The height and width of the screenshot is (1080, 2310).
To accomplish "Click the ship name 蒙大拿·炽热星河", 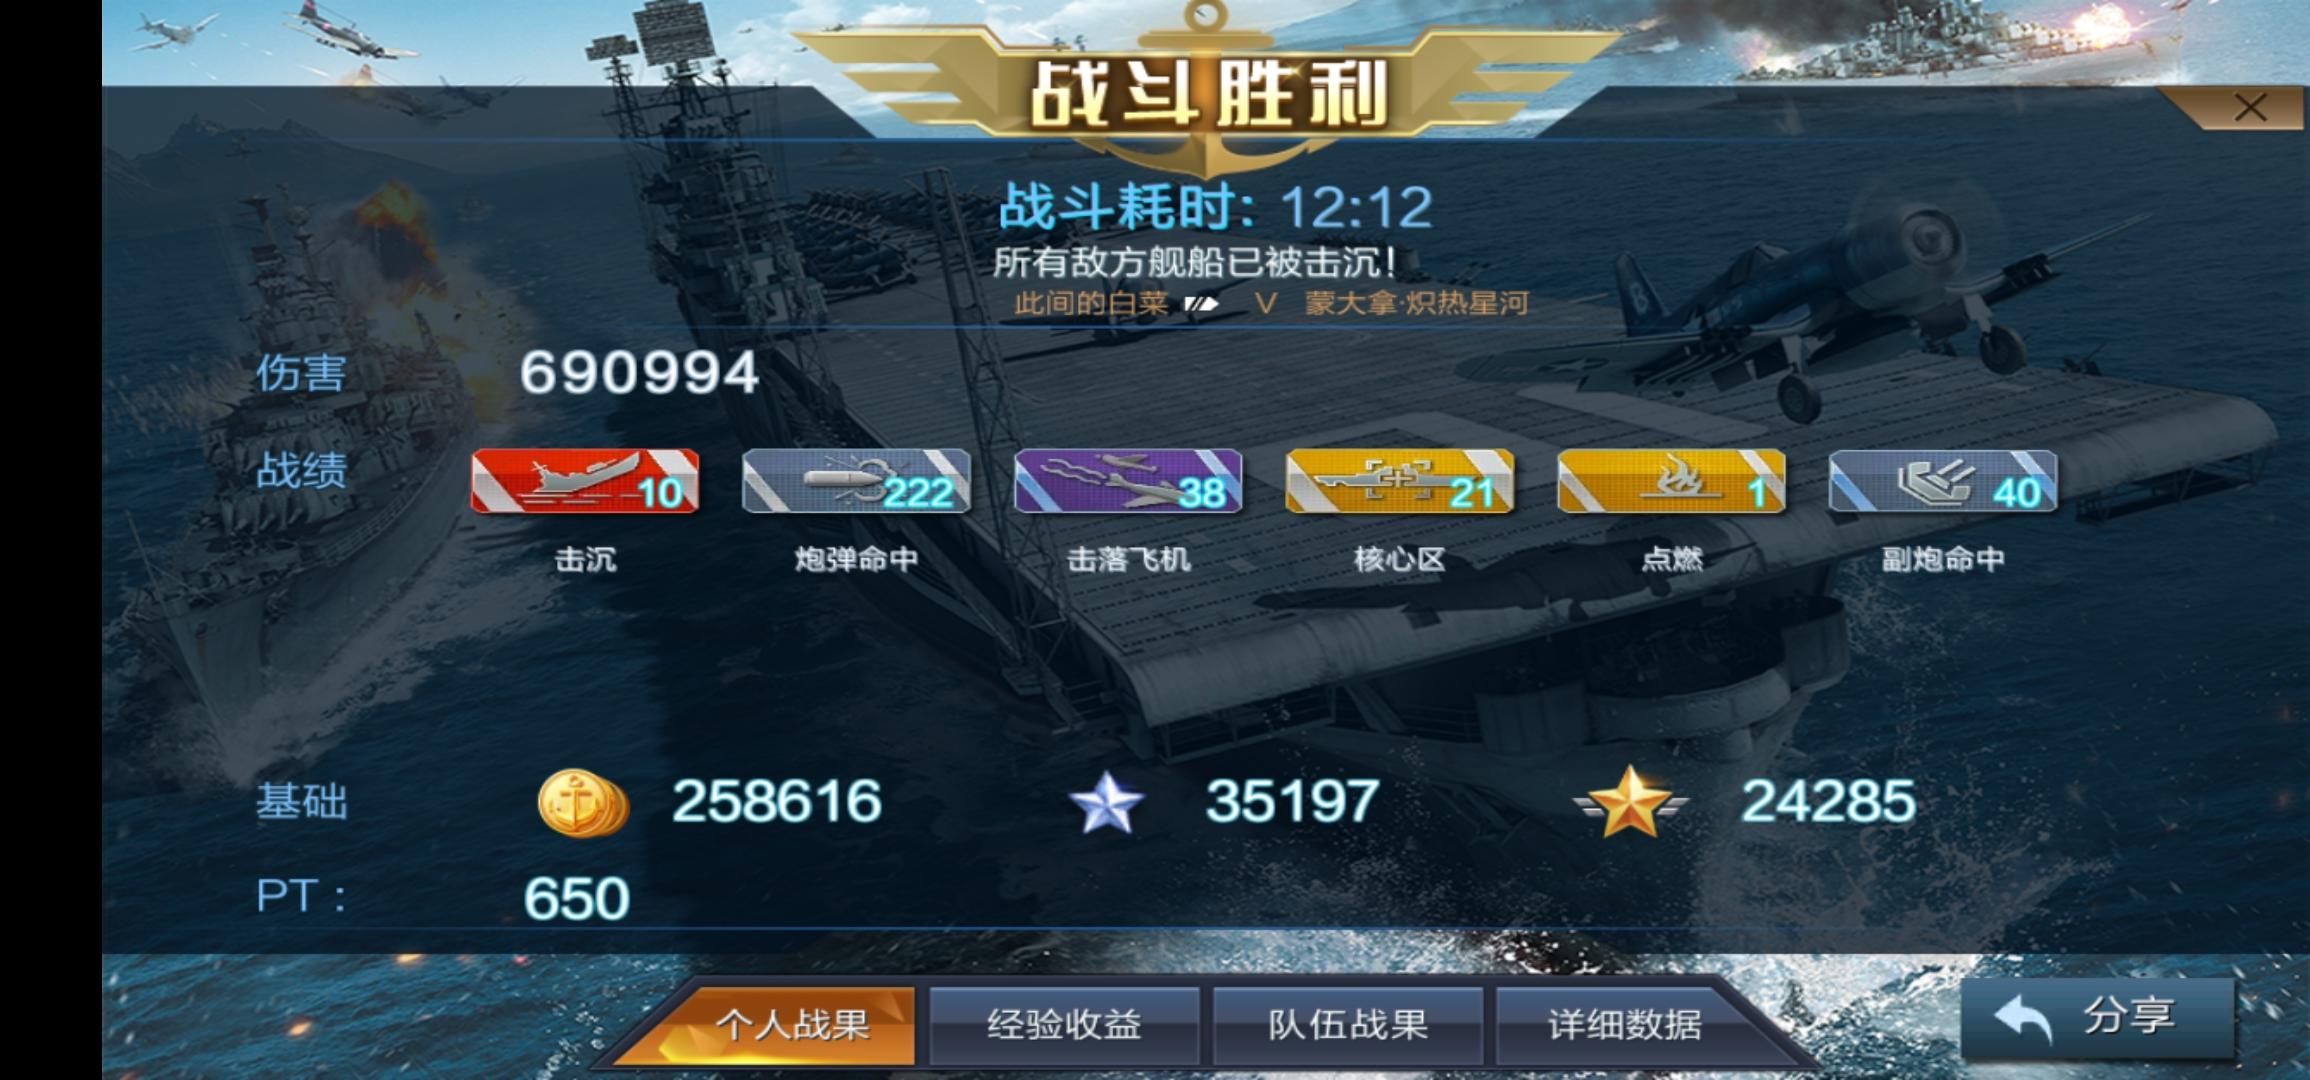I will coord(1416,303).
